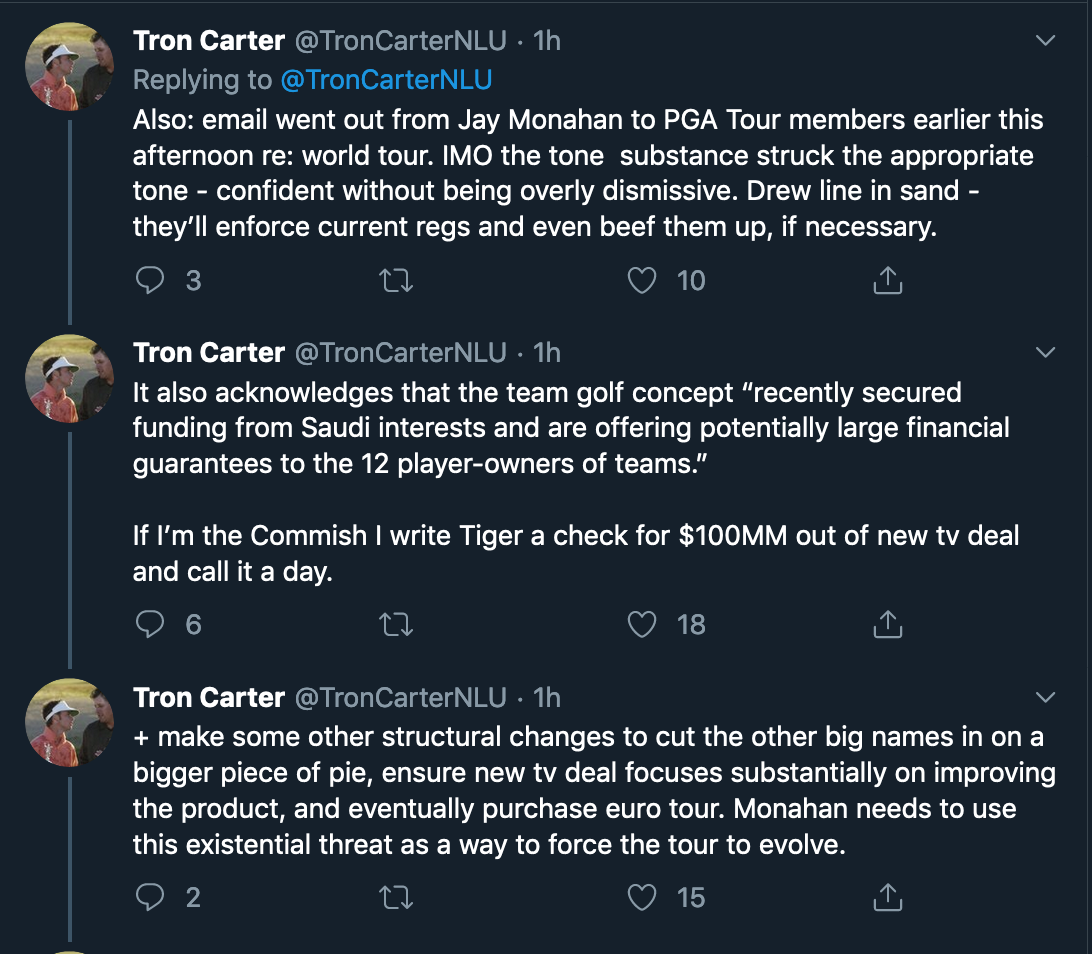Open more options for first tweet
The height and width of the screenshot is (954, 1092).
tap(1045, 41)
